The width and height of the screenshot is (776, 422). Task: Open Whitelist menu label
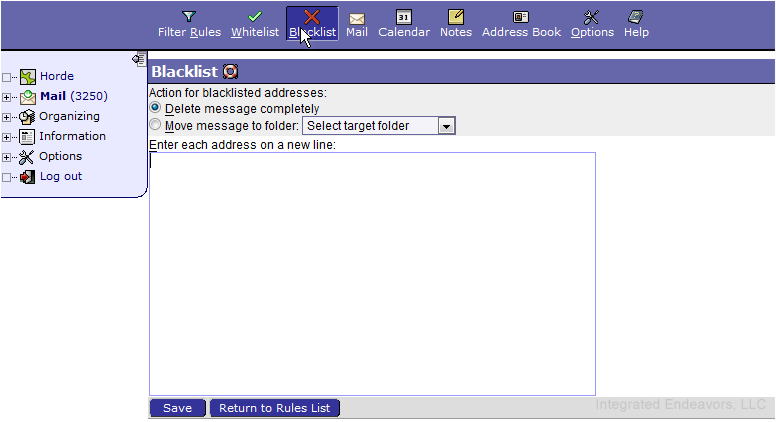[255, 32]
